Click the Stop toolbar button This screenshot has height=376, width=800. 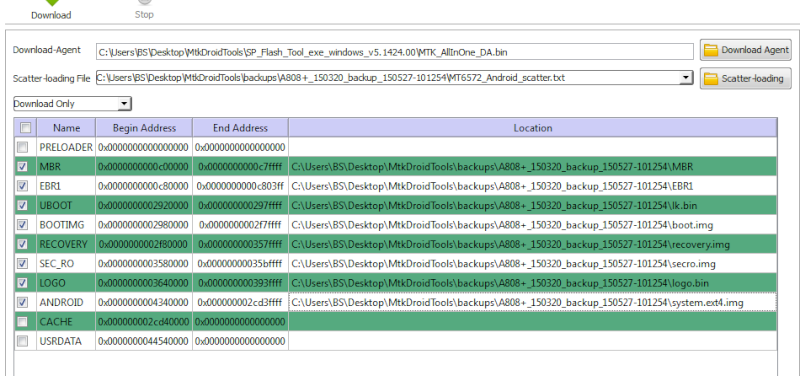pyautogui.click(x=144, y=10)
